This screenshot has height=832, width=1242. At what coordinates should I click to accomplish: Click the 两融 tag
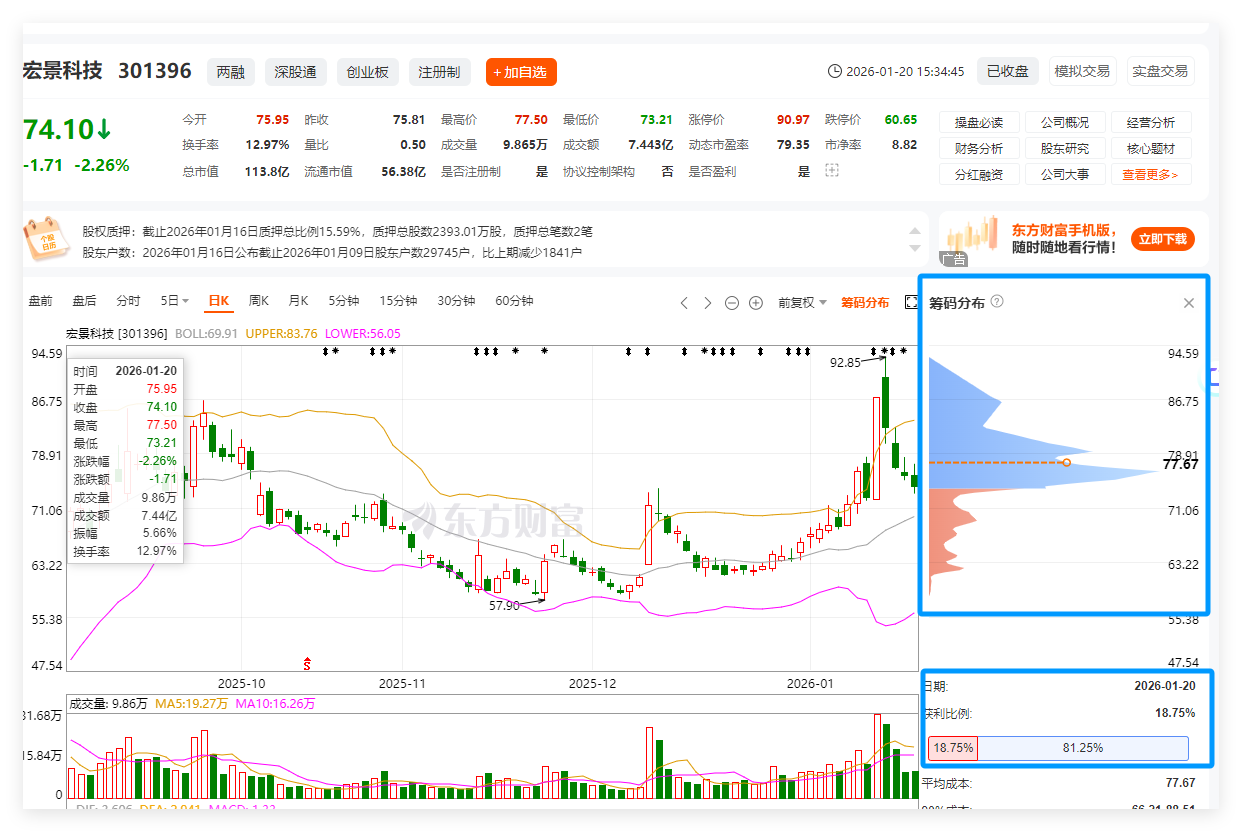231,72
